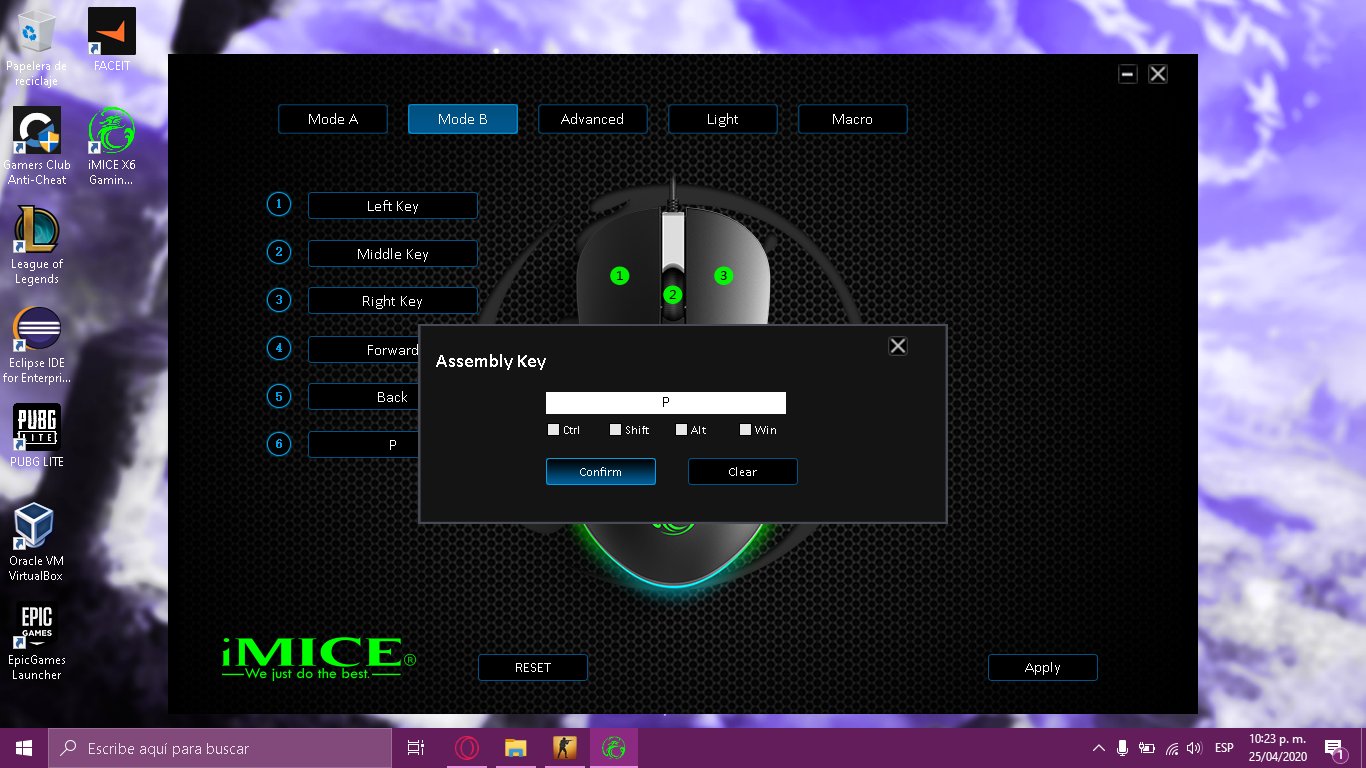Image resolution: width=1366 pixels, height=768 pixels.
Task: Check the battery status tray icon
Action: (x=1146, y=748)
